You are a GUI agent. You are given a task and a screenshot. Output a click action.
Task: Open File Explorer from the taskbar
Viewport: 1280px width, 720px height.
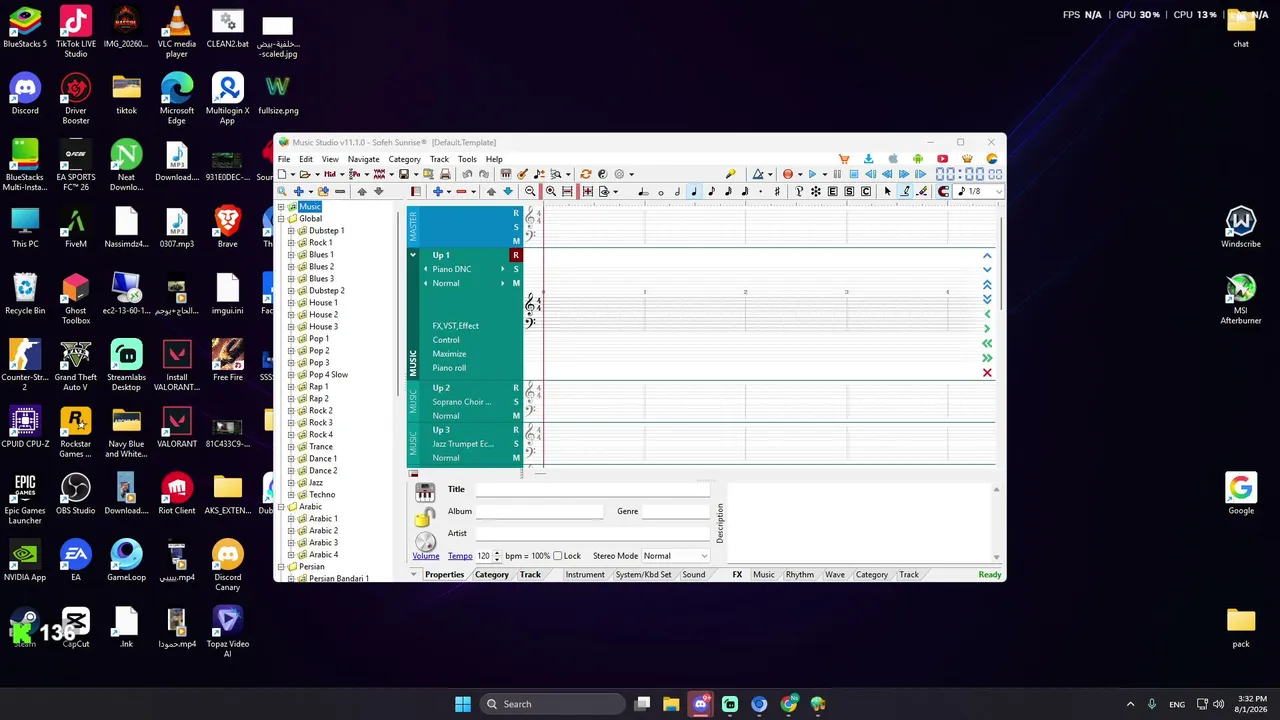coord(671,704)
